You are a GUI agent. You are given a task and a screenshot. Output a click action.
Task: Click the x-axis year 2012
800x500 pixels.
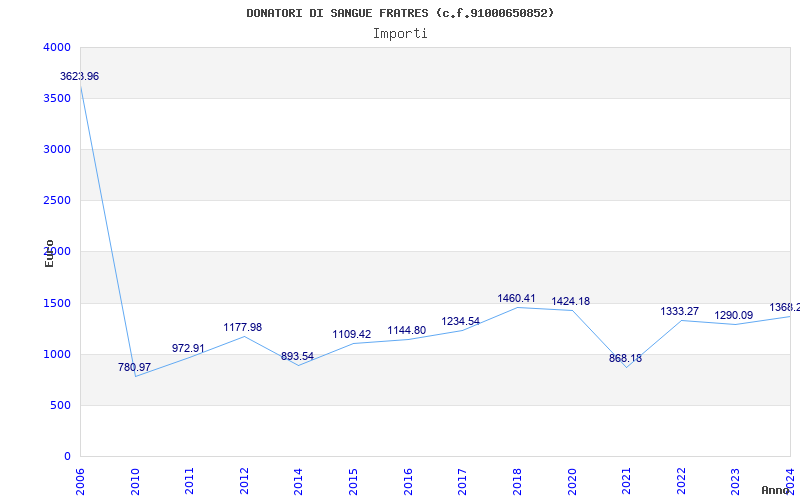pyautogui.click(x=244, y=482)
